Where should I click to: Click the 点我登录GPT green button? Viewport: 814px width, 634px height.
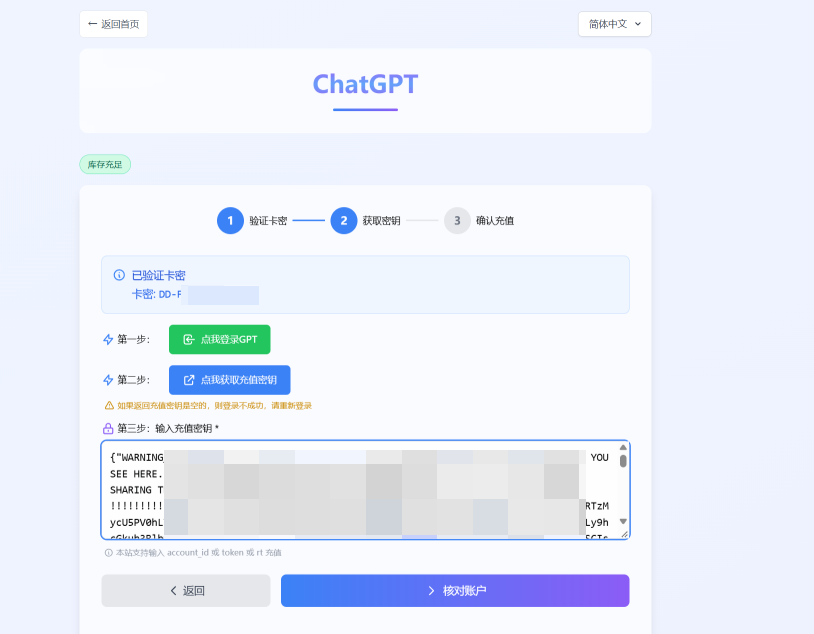[x=220, y=340]
